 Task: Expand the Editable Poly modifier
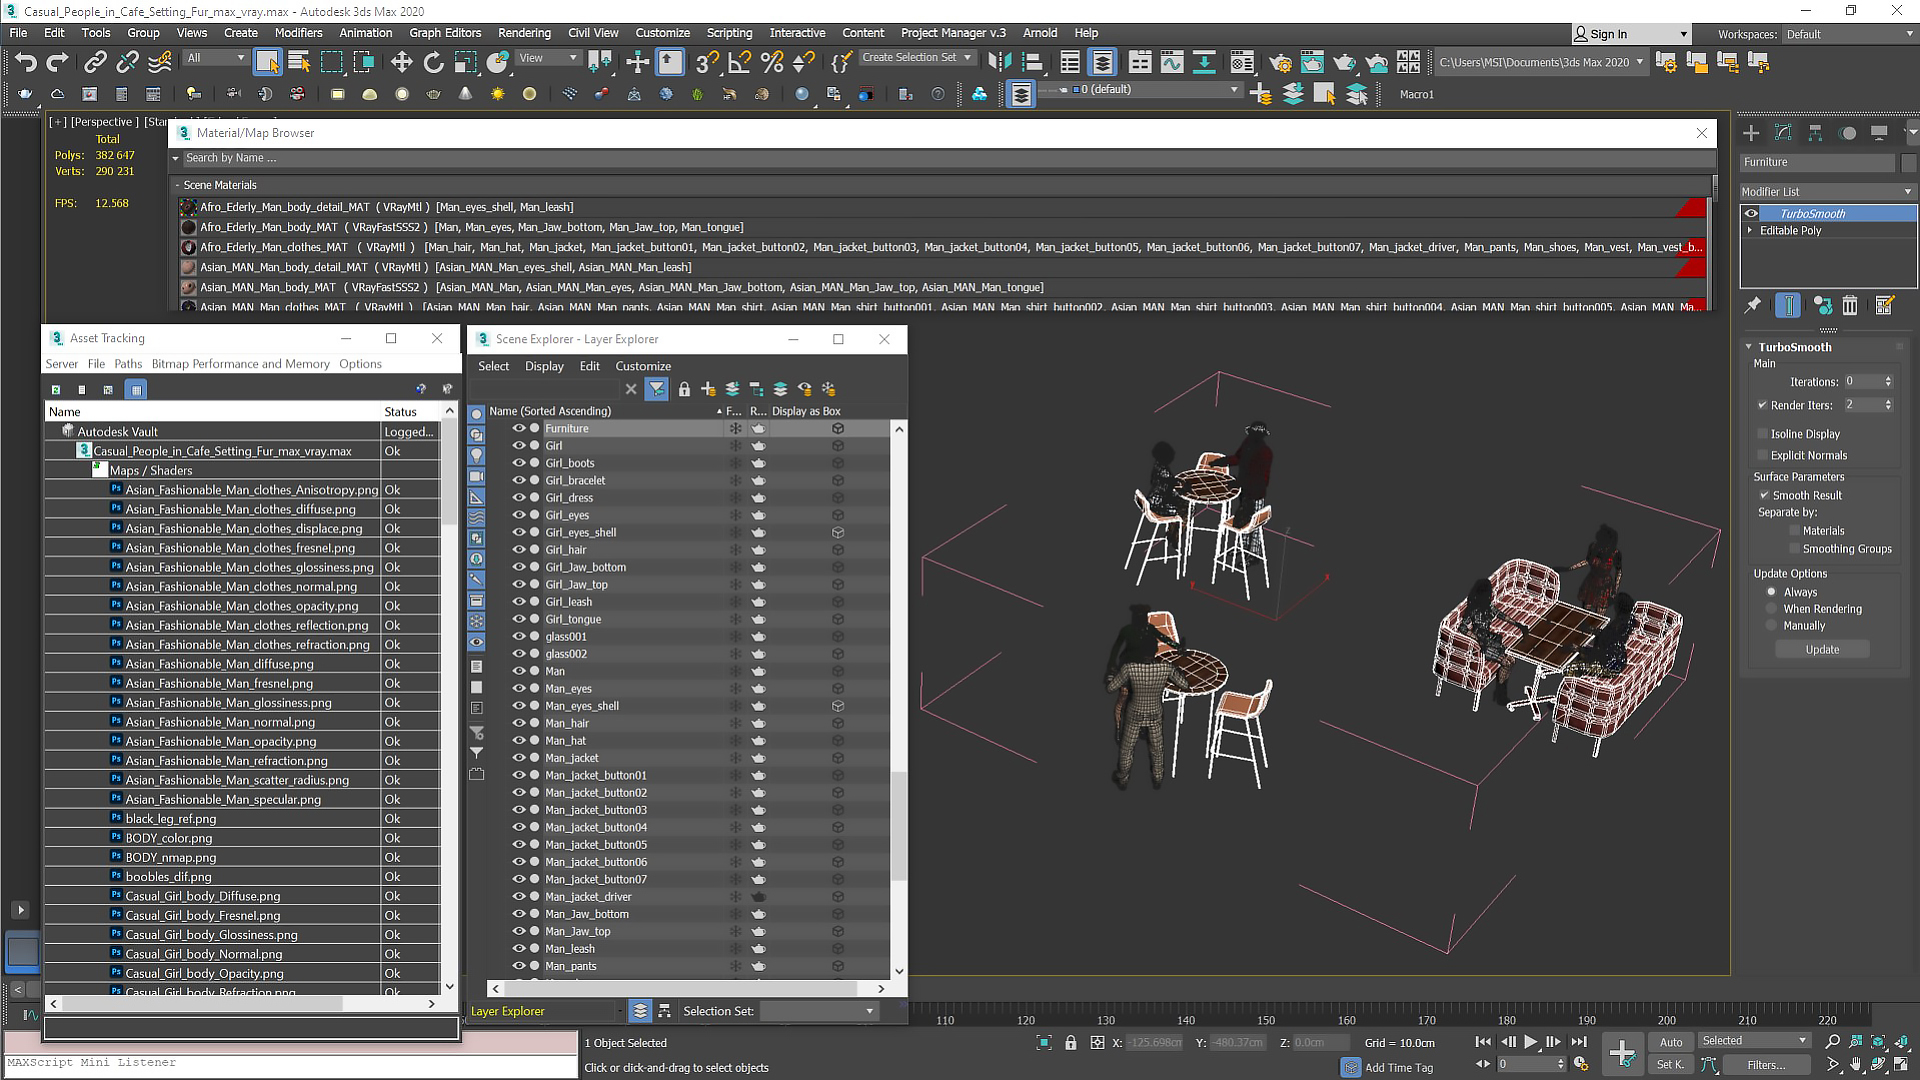(x=1751, y=231)
